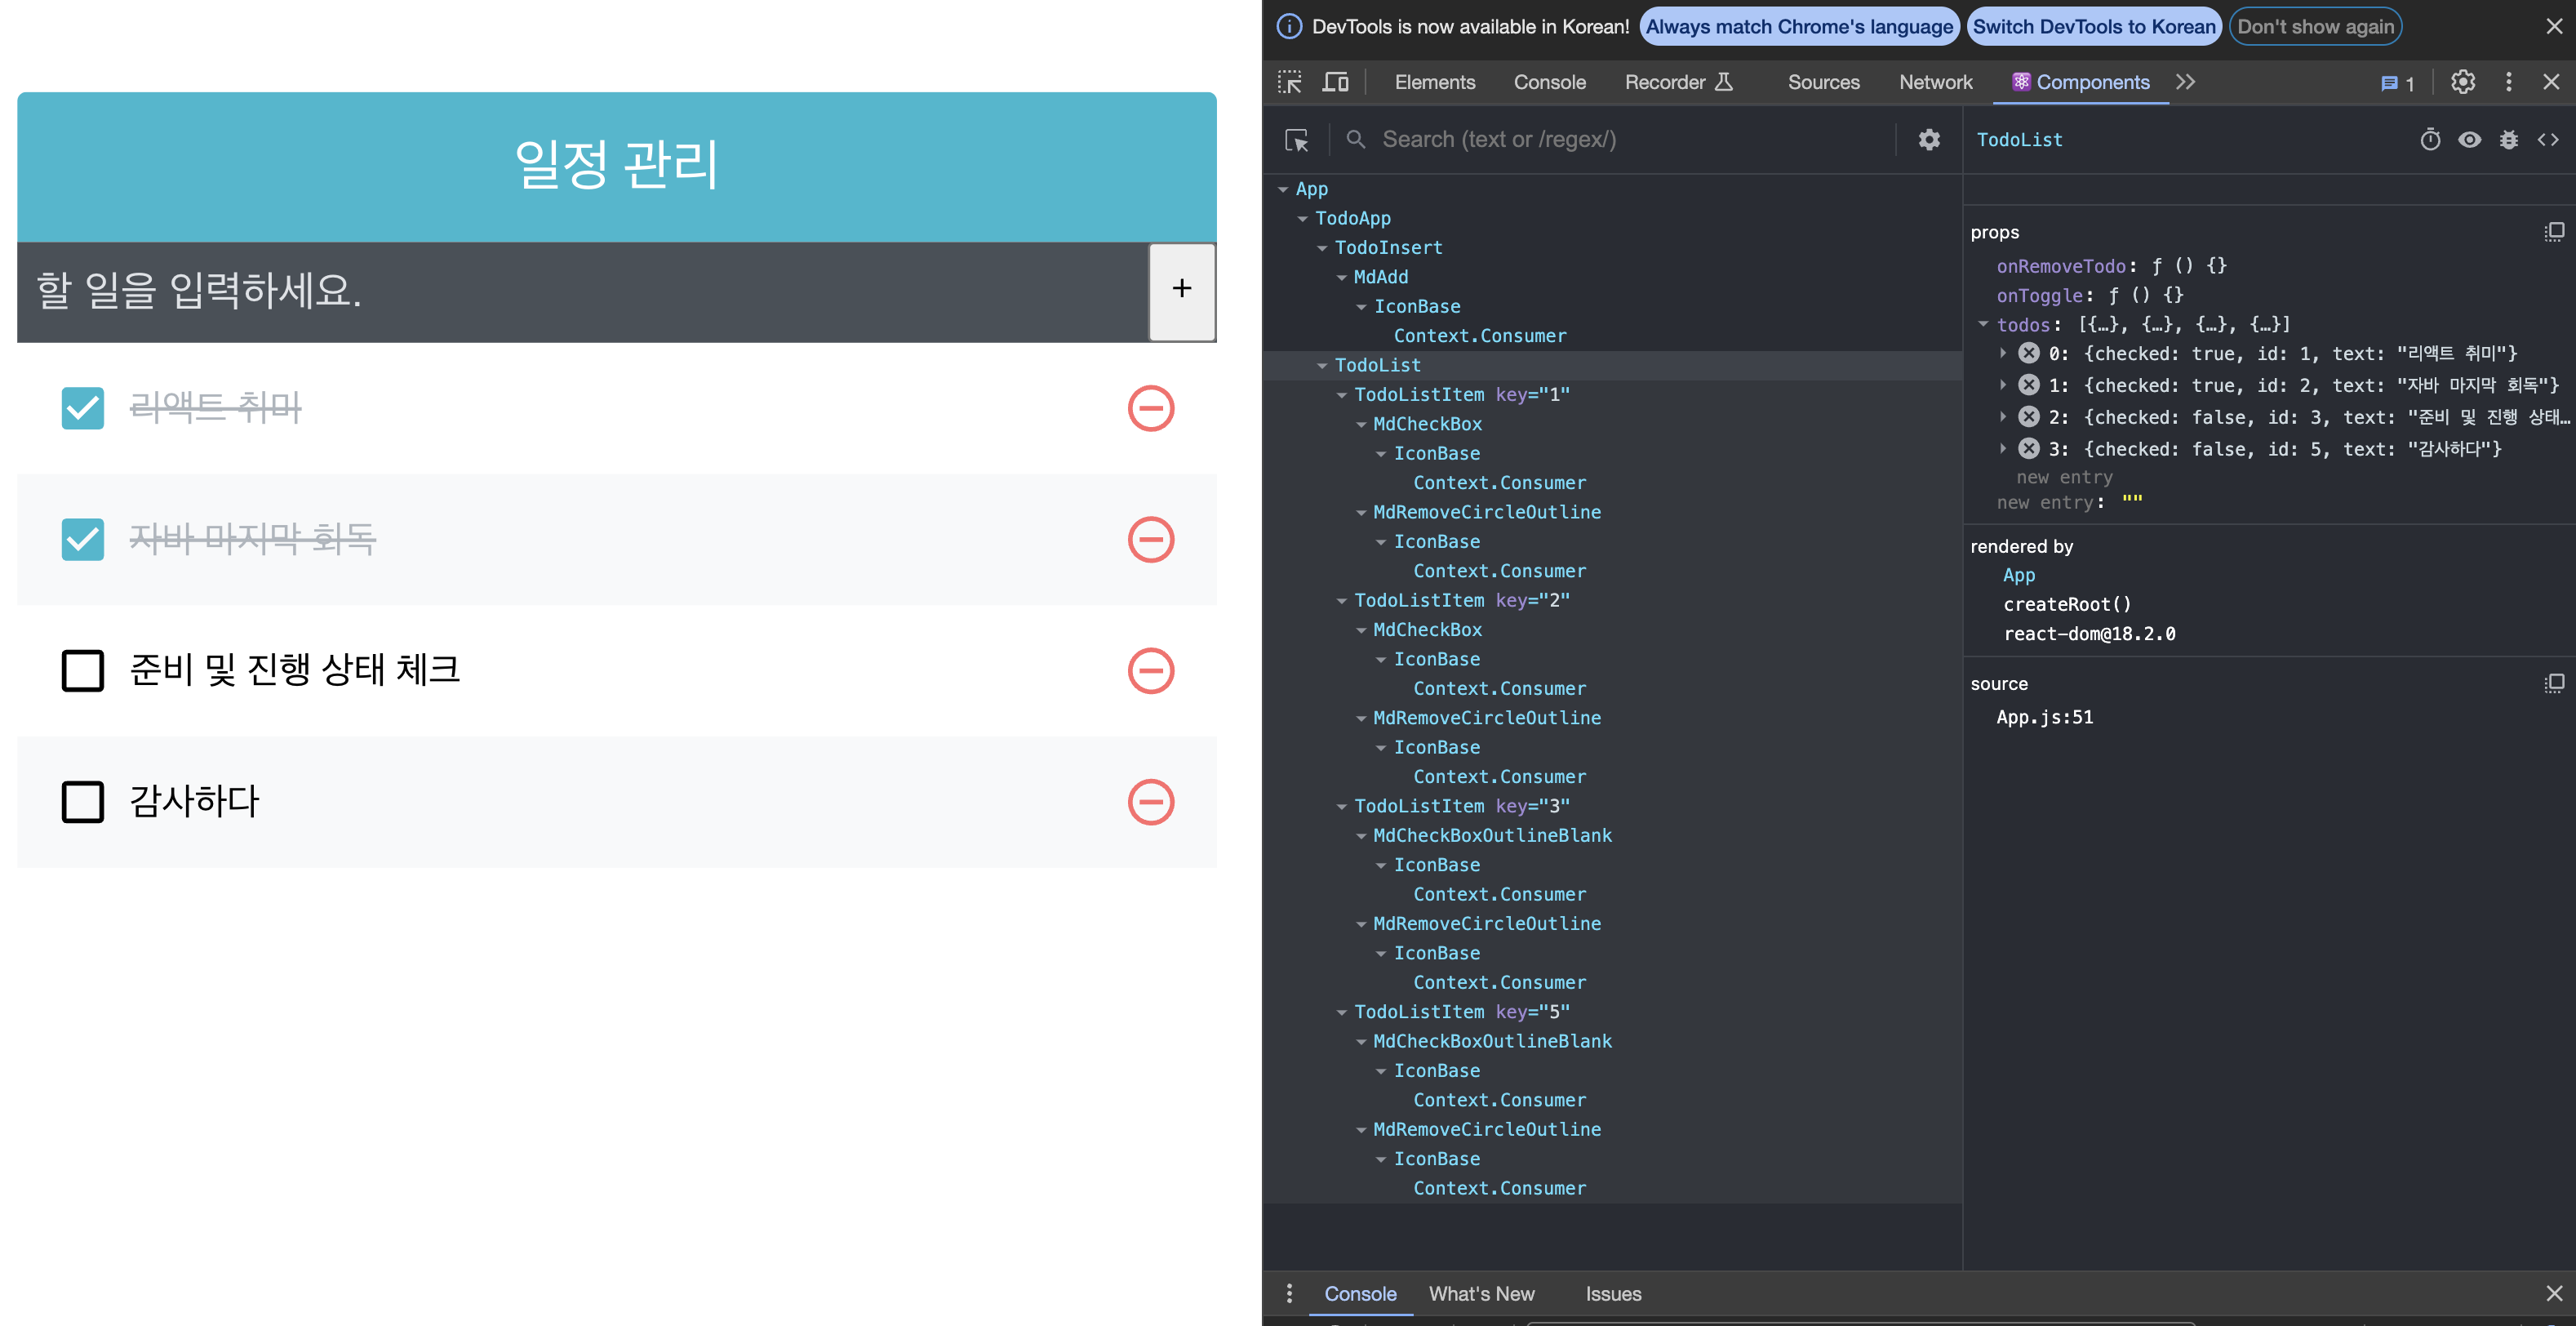Click Always match Chrome's language
The width and height of the screenshot is (2576, 1326).
pyautogui.click(x=1799, y=27)
